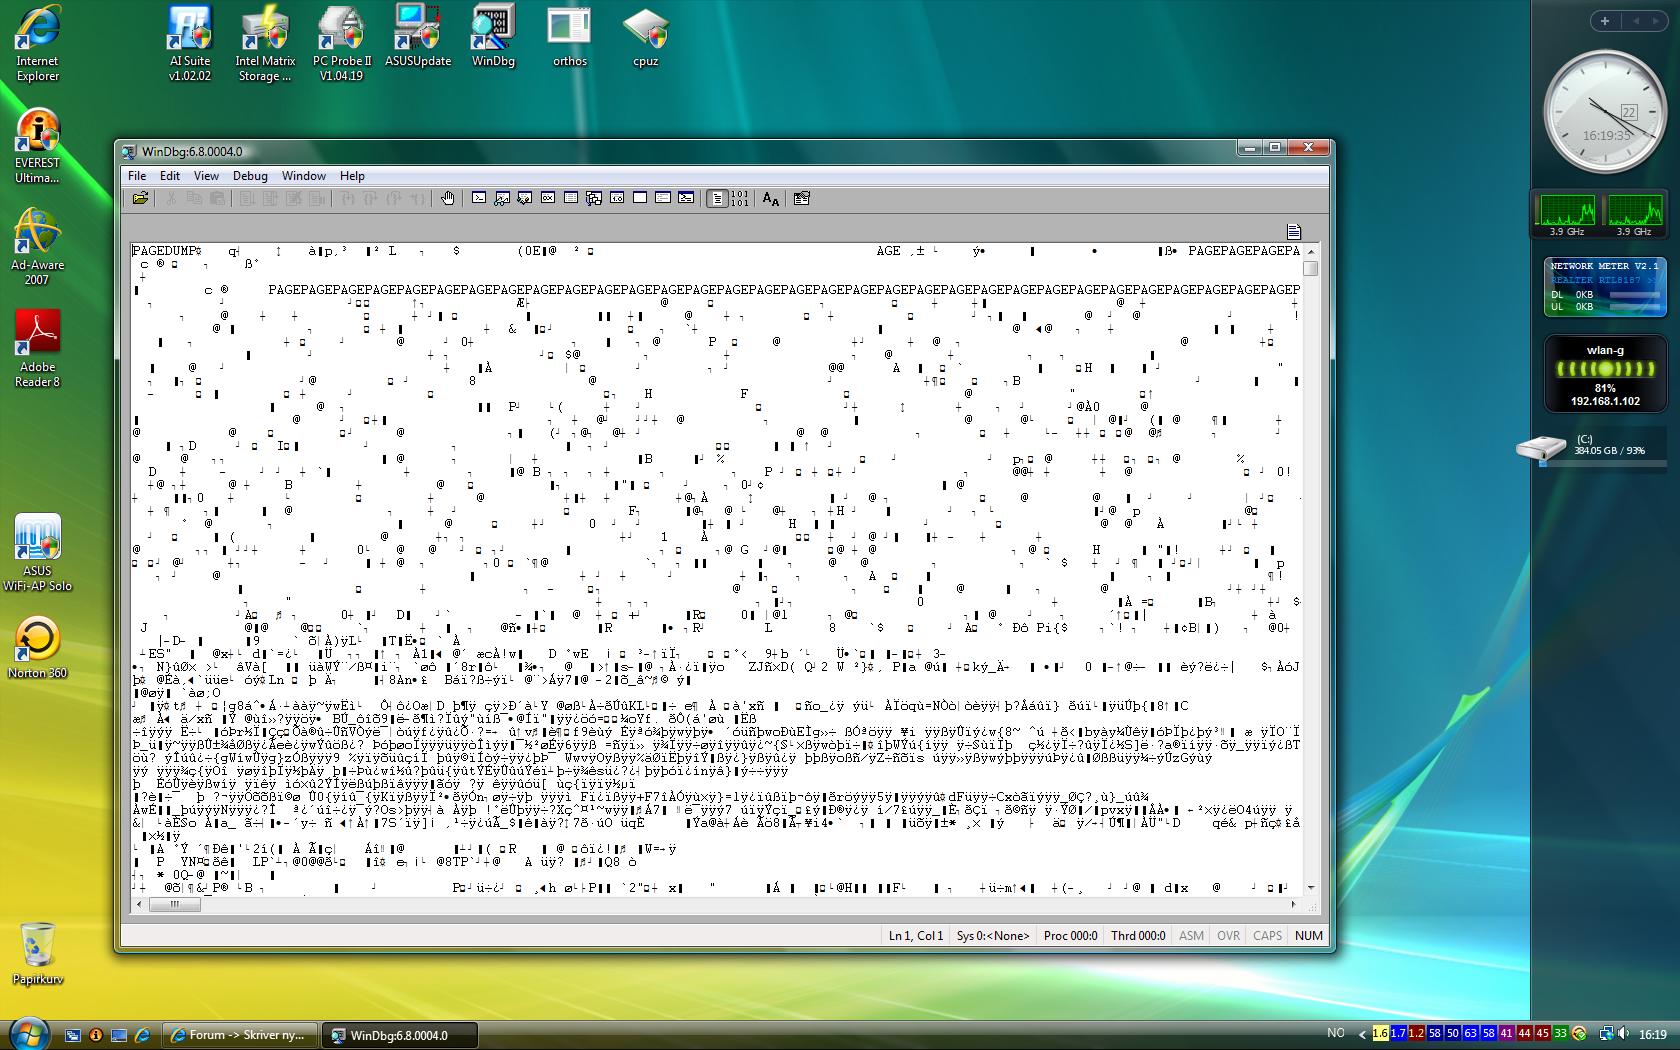Open the Call Stack window icon
1680x1050 pixels.
pos(594,199)
